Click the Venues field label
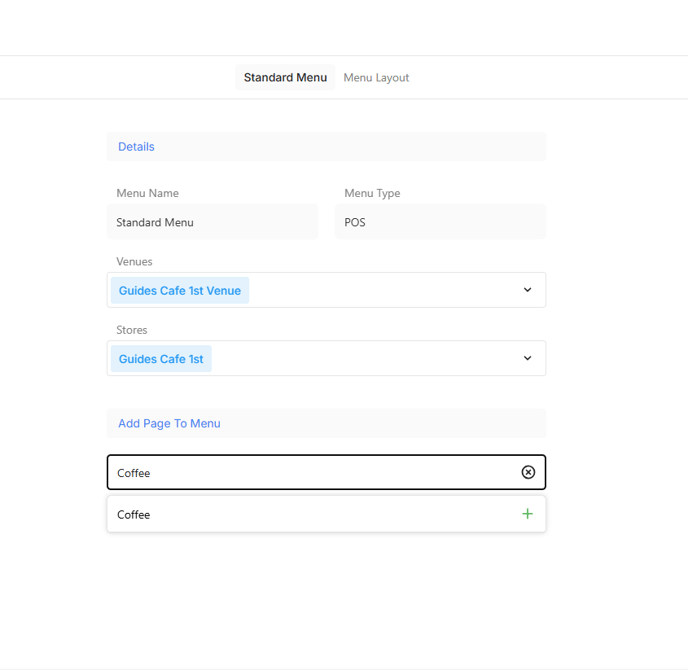The image size is (688, 670). [x=134, y=262]
